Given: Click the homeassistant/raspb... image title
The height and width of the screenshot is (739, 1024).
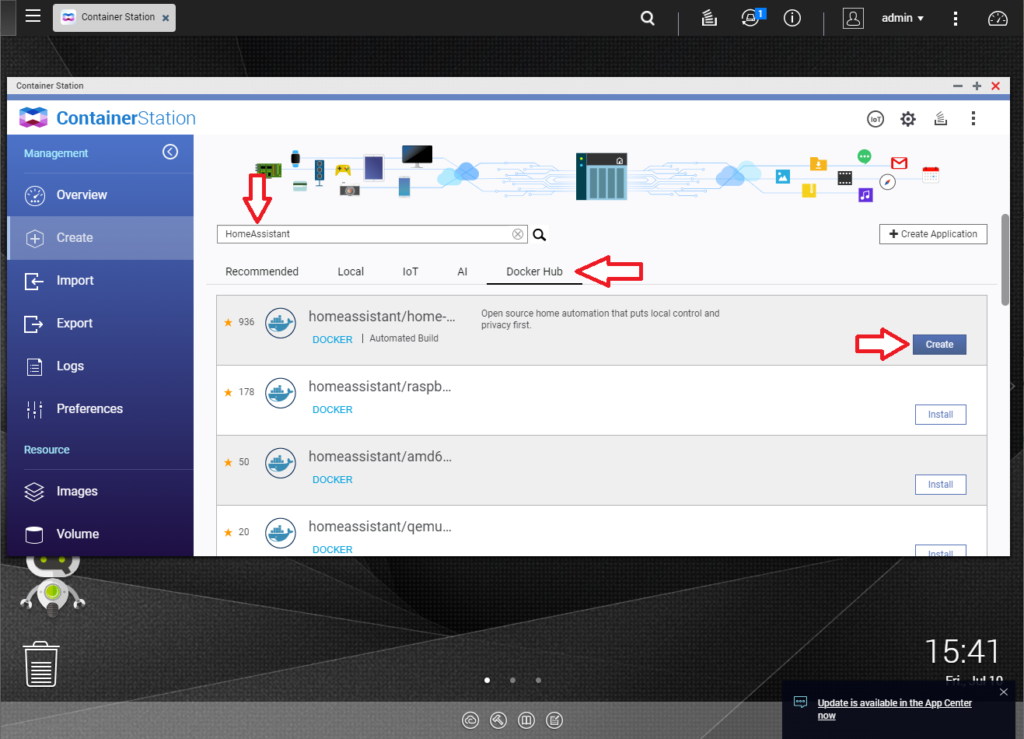Looking at the screenshot, I should (380, 386).
